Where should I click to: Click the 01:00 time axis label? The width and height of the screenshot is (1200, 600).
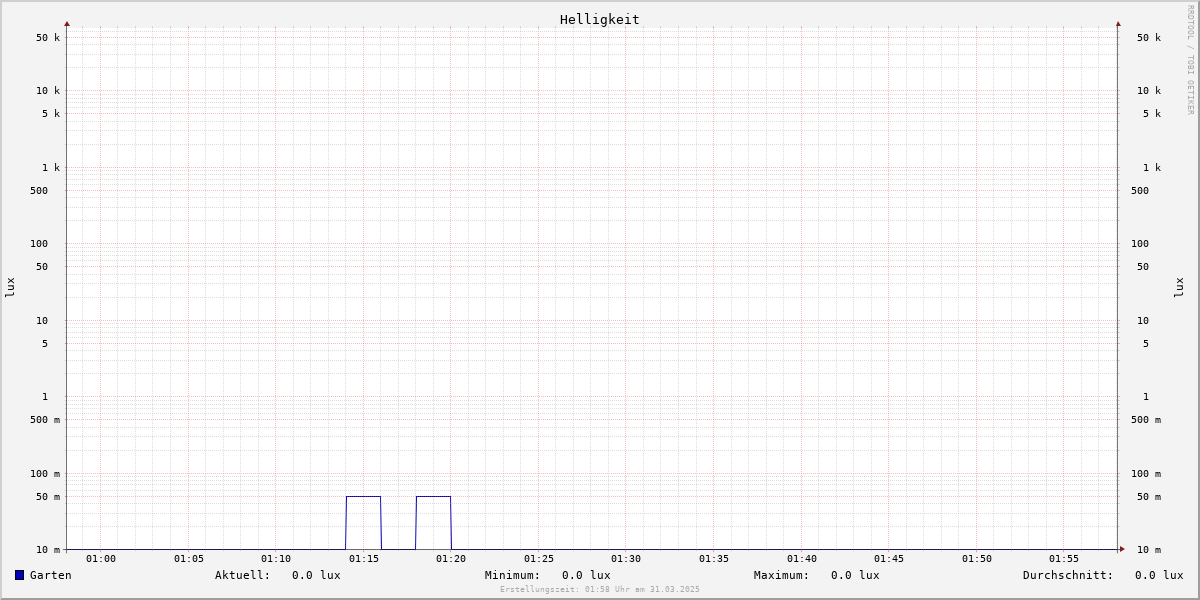click(x=101, y=559)
